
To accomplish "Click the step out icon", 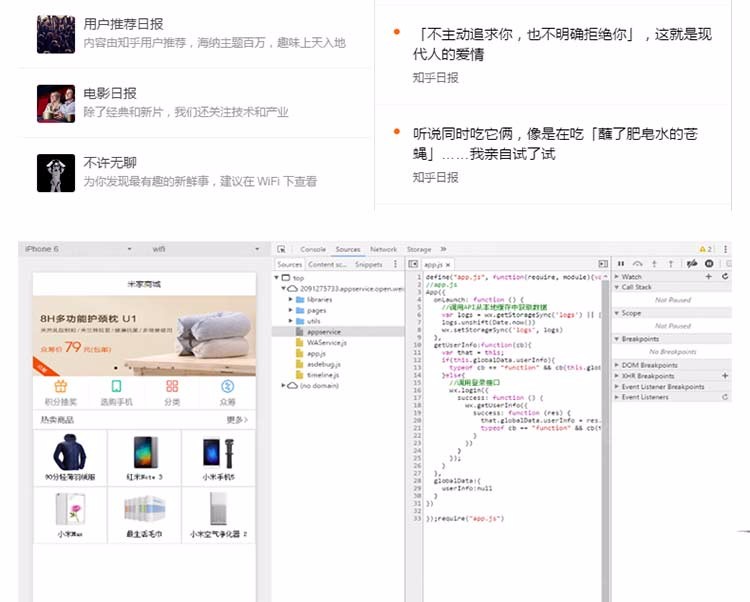I will 671,263.
